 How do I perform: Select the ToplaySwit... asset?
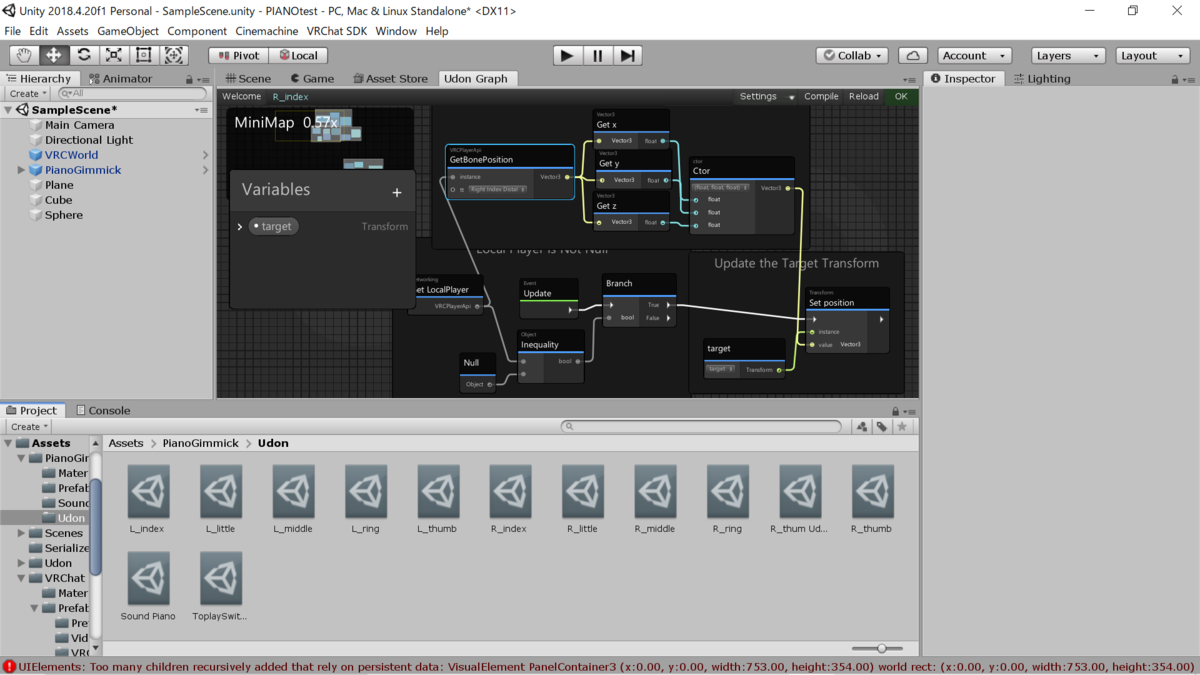[x=221, y=586]
